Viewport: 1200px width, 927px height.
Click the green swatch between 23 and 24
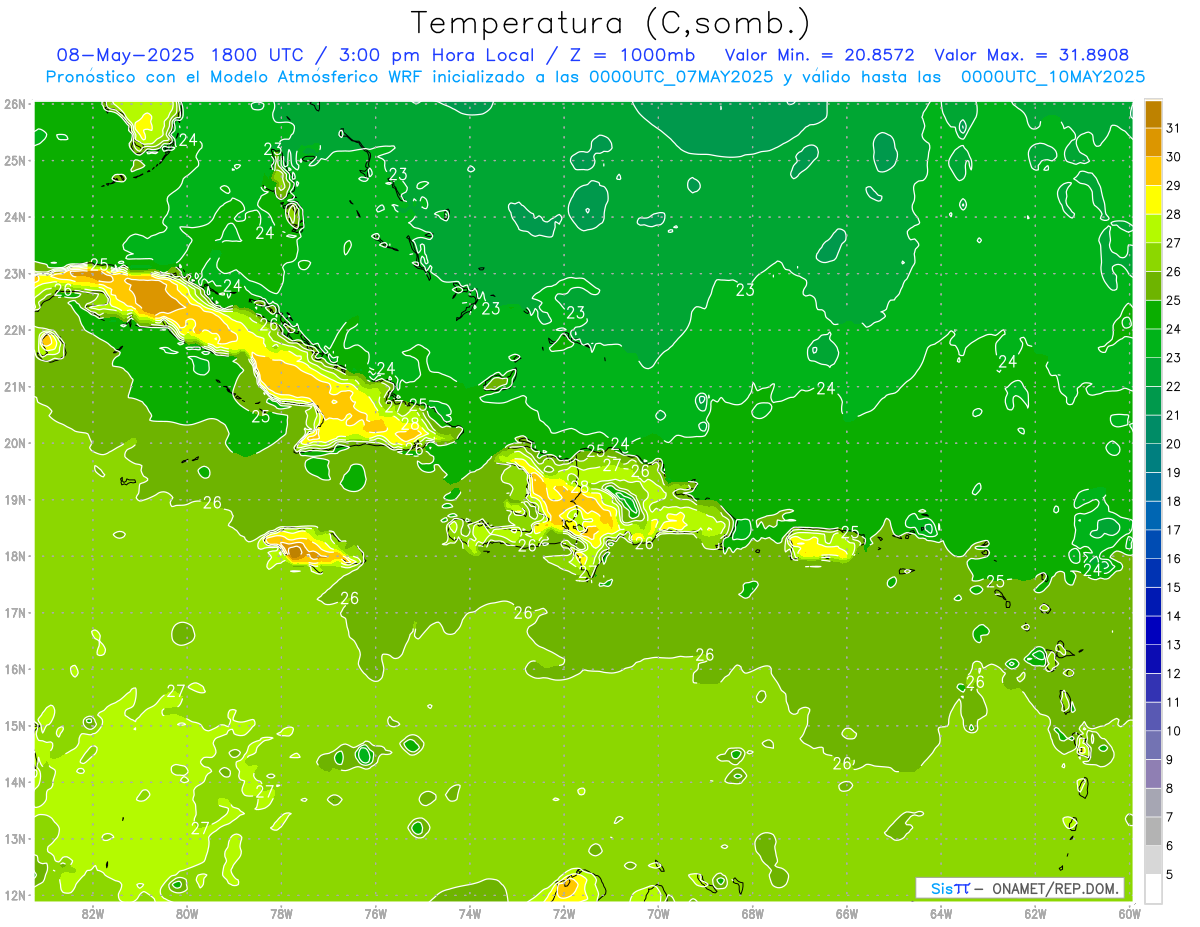pos(1153,343)
